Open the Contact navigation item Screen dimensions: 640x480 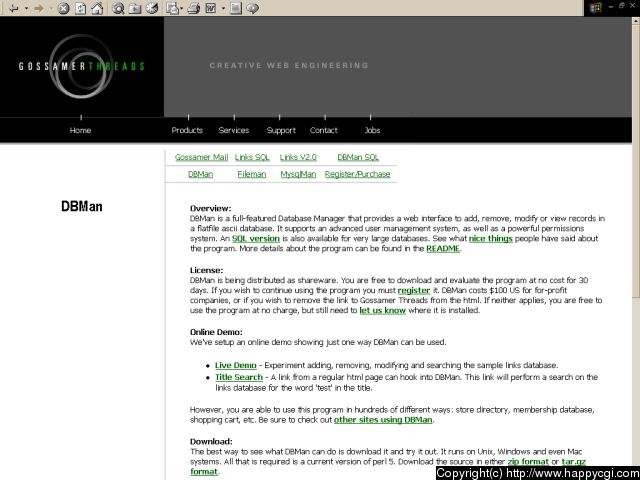point(323,130)
